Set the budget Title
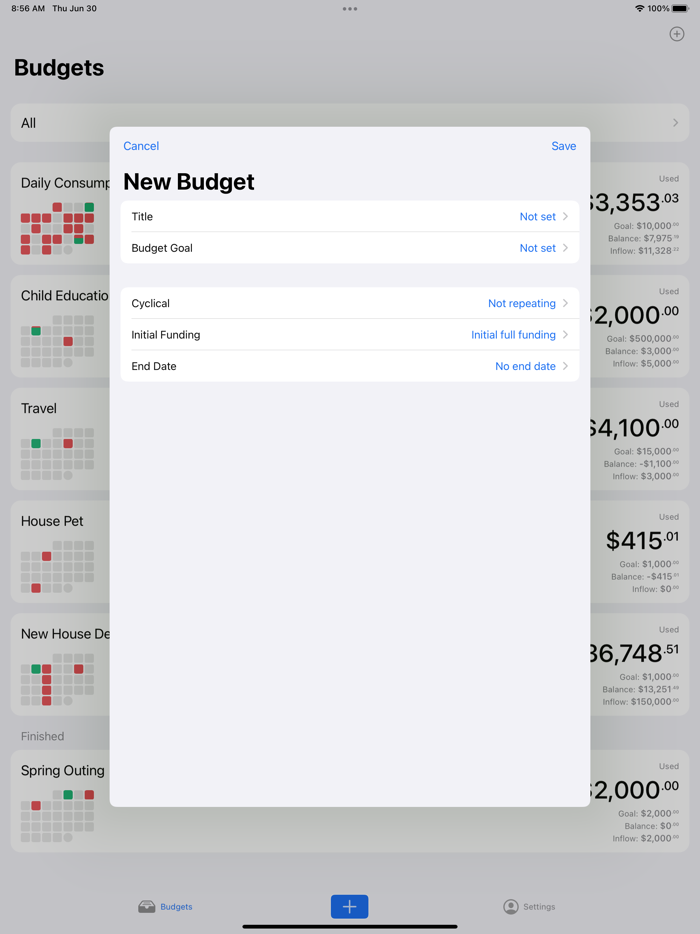Viewport: 700px width, 934px height. pyautogui.click(x=350, y=216)
